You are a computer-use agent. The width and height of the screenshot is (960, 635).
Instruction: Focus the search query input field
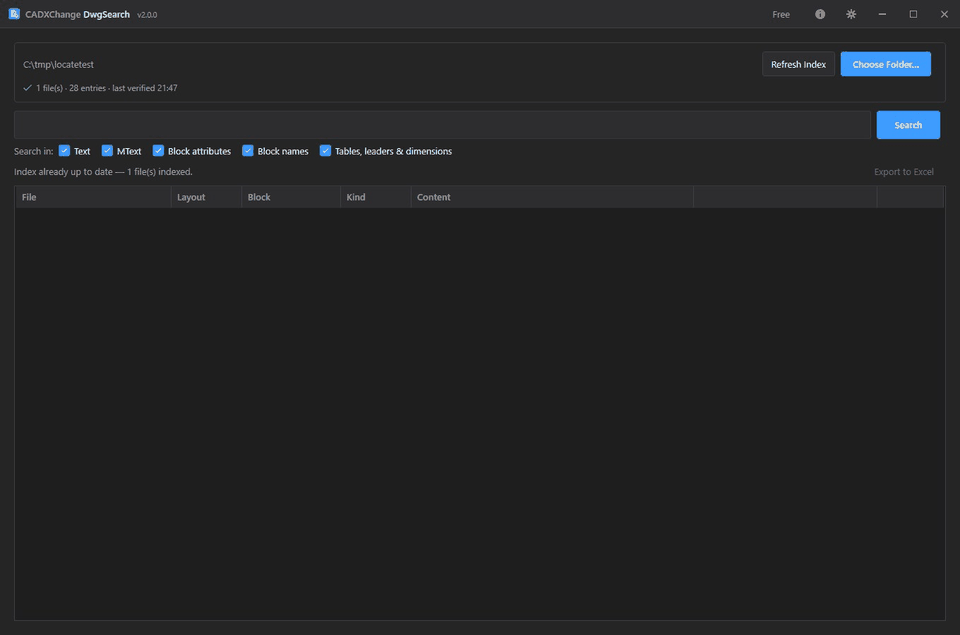[x=442, y=125]
